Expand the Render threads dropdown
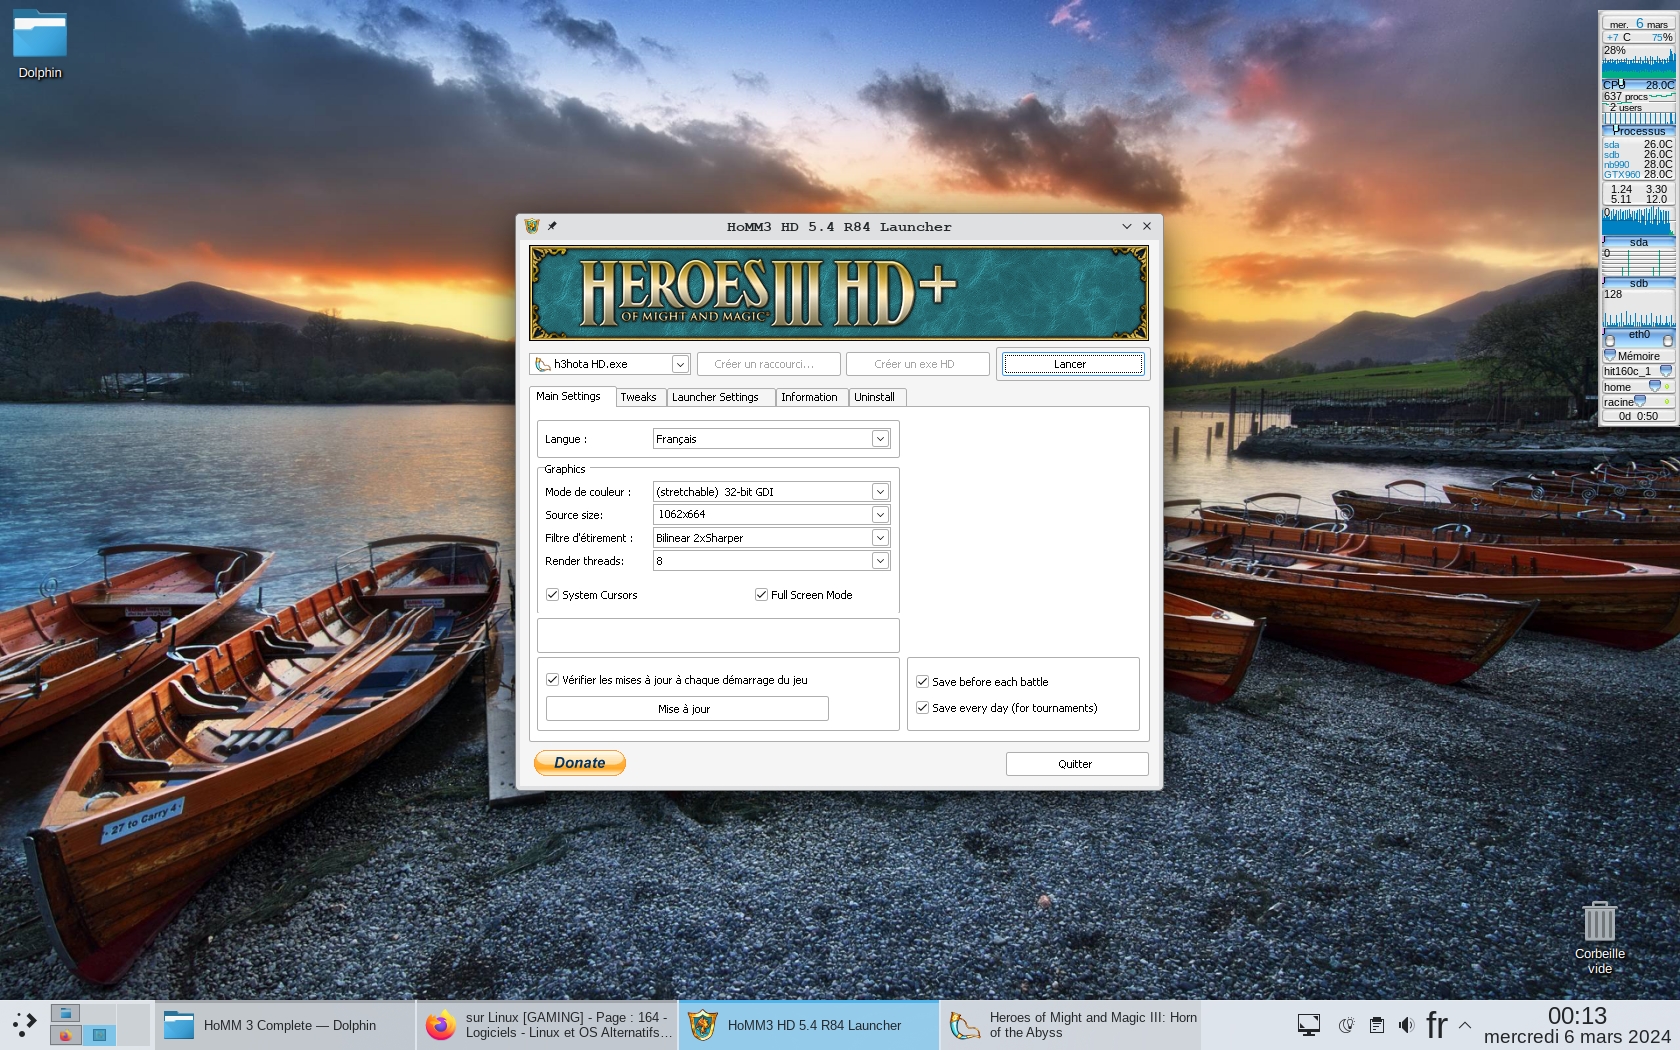Screen dimensions: 1680x1050 (880, 561)
